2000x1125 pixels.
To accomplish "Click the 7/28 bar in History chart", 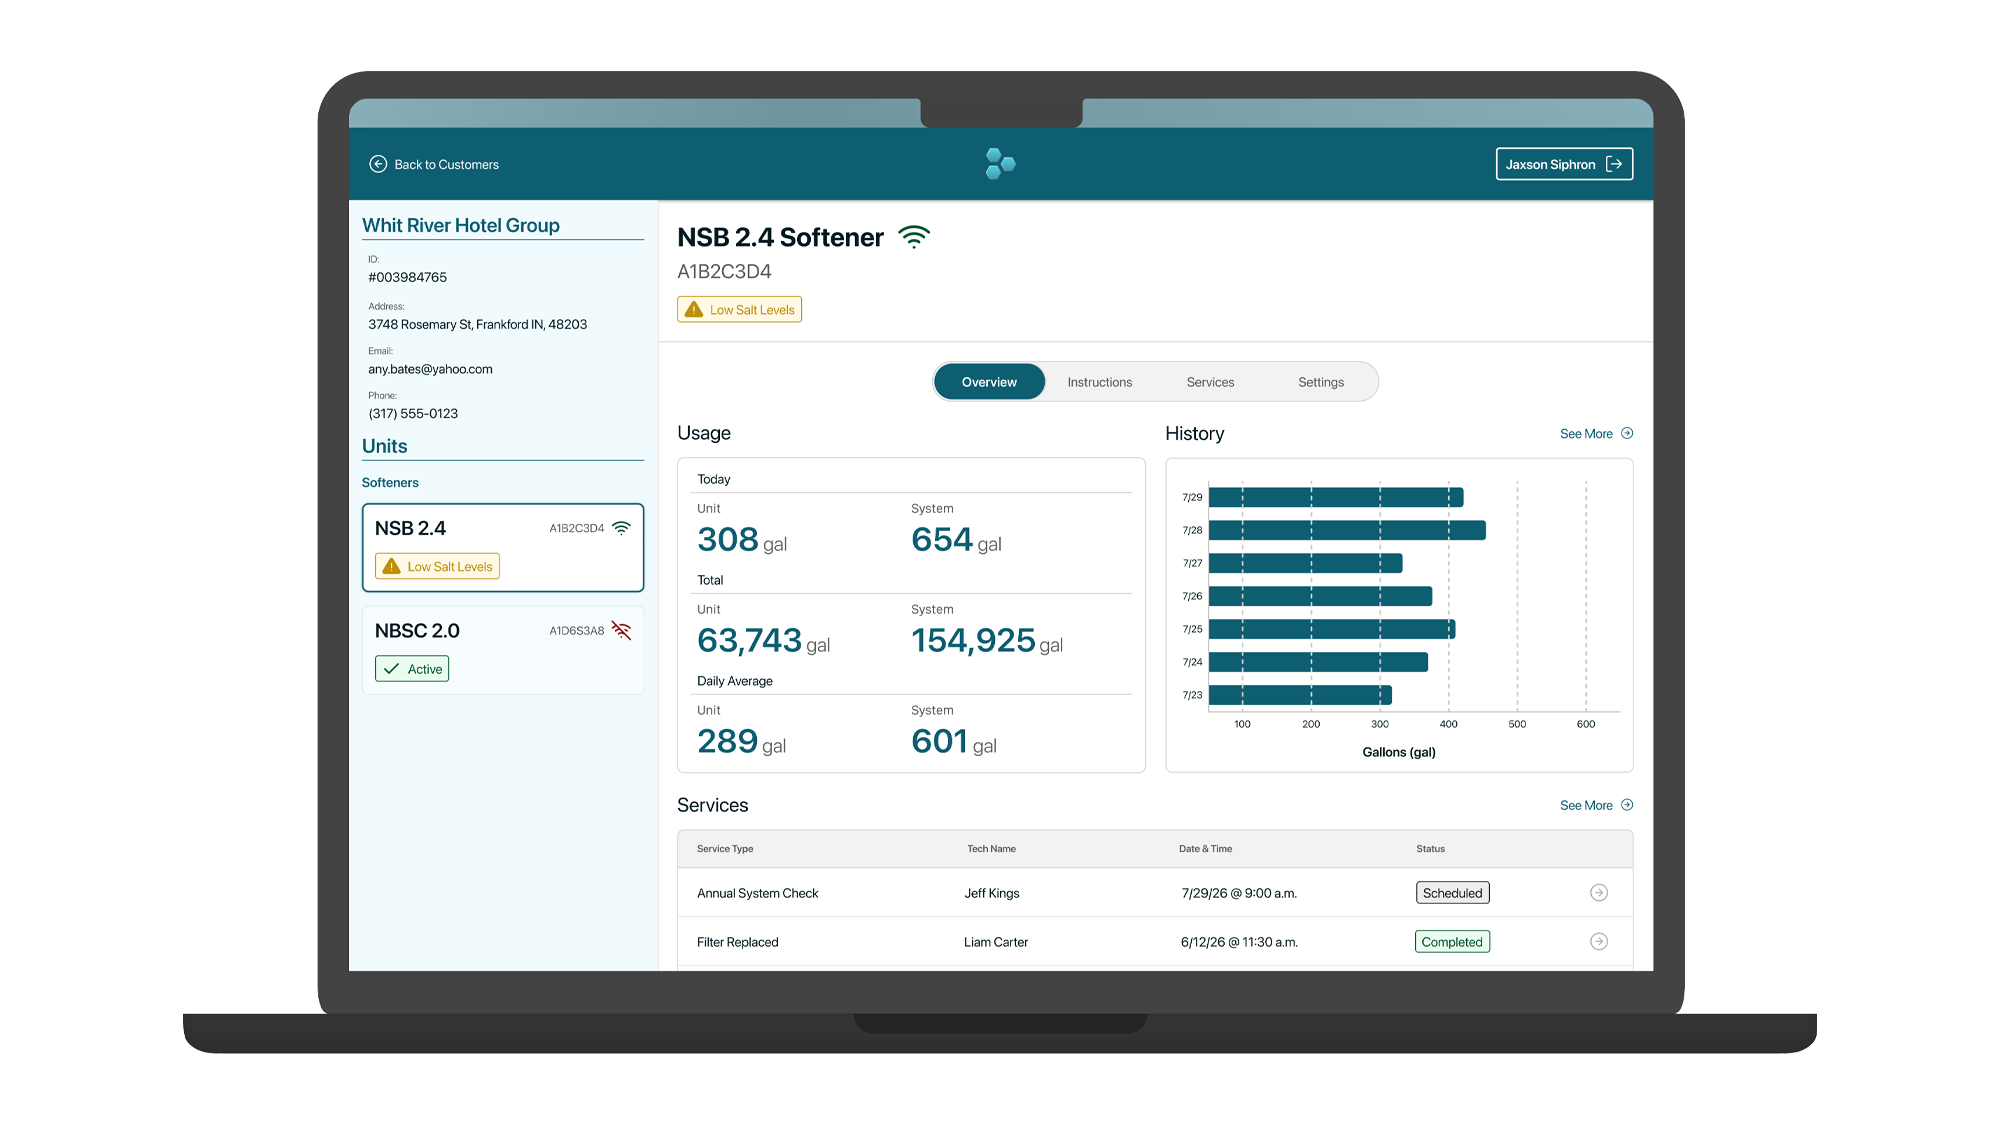I will [1346, 530].
